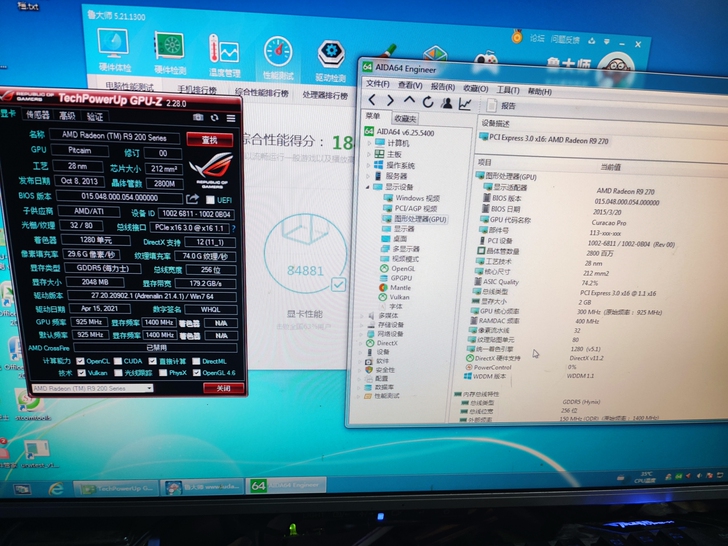Screen dimensions: 728x546
Task: Click 查找 lookup button in GPU-Z
Action: point(209,139)
